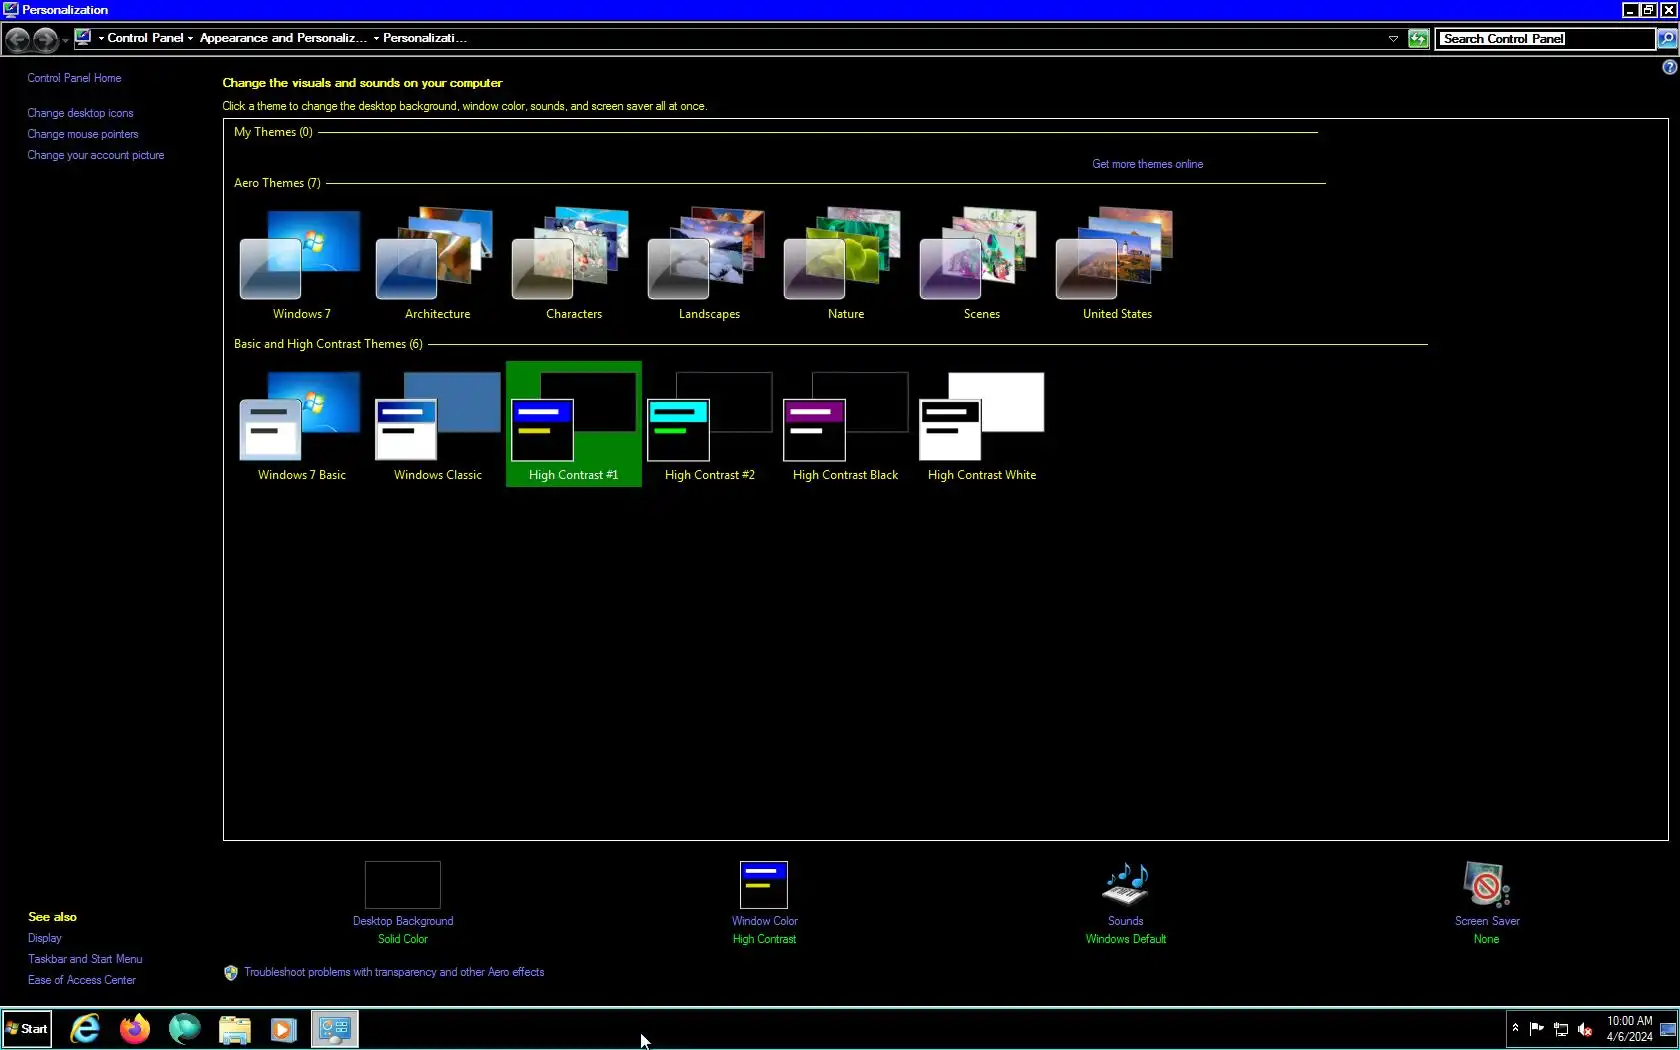
Task: Open Ease of Access Center link
Action: 82,980
